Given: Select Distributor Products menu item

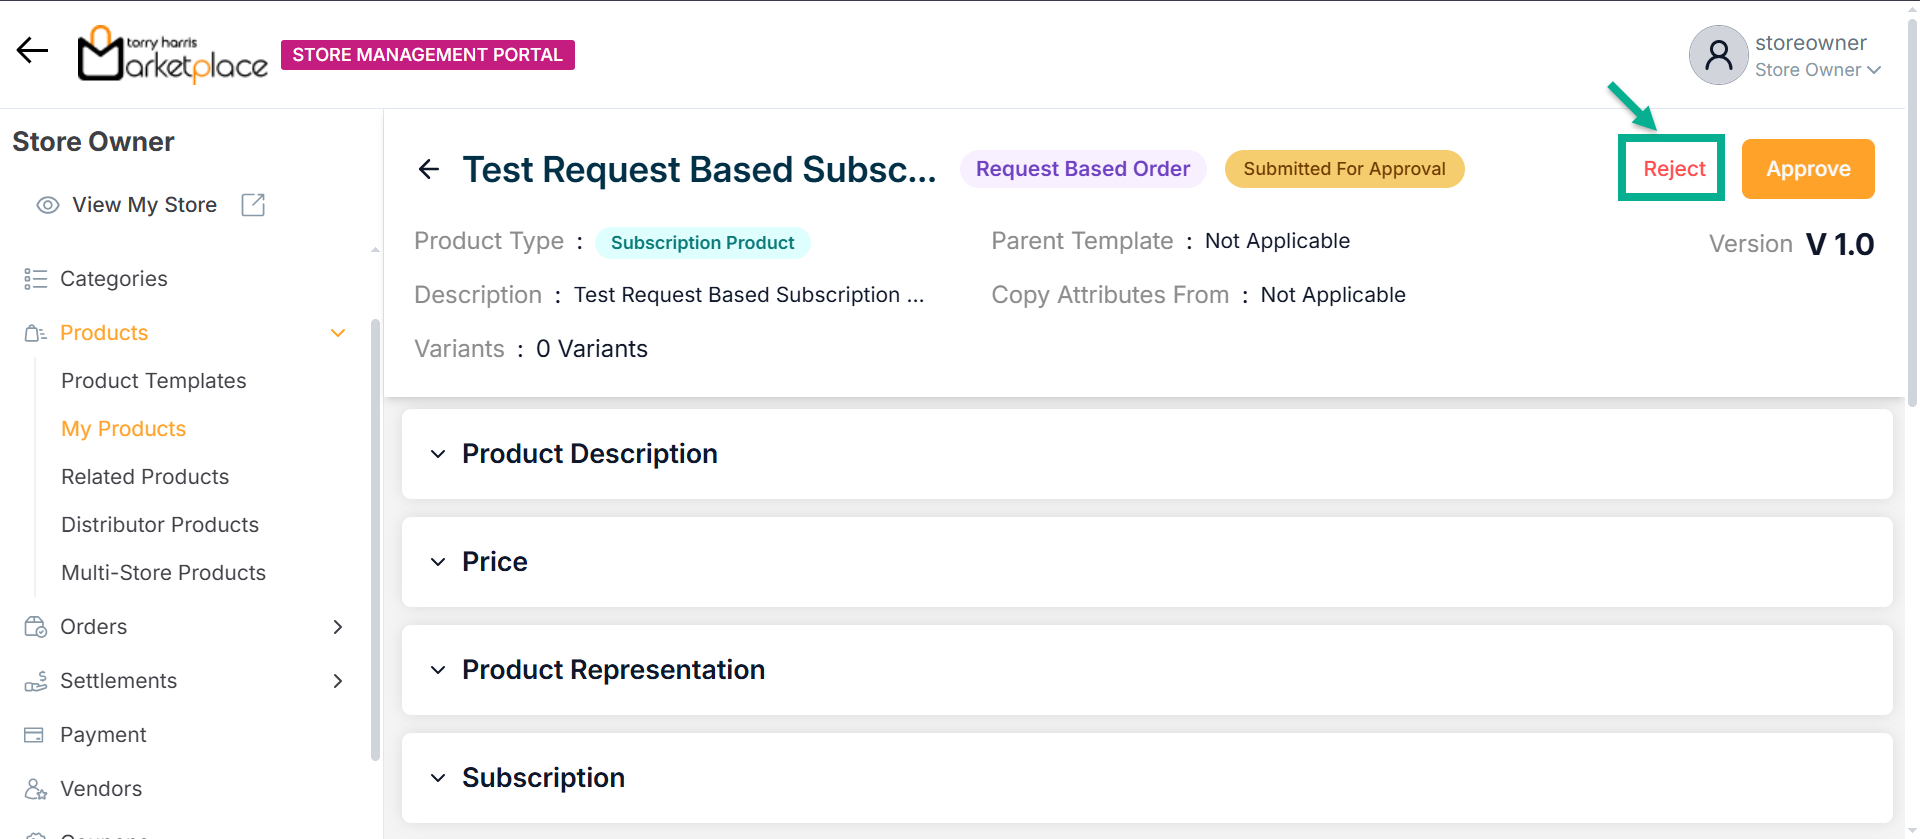Looking at the screenshot, I should tap(160, 525).
